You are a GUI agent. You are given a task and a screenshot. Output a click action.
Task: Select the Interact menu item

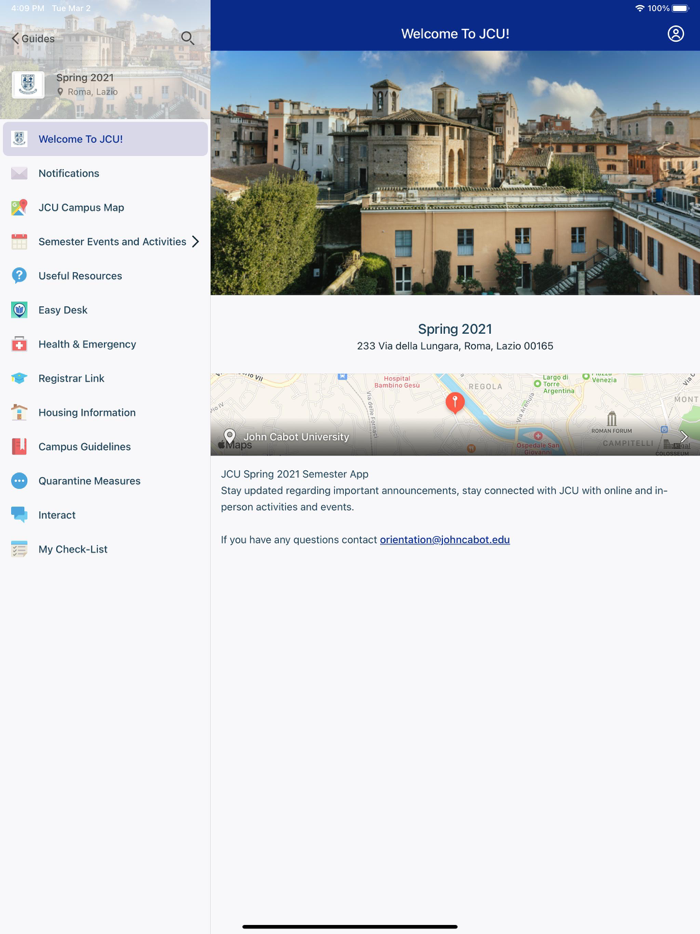[57, 515]
